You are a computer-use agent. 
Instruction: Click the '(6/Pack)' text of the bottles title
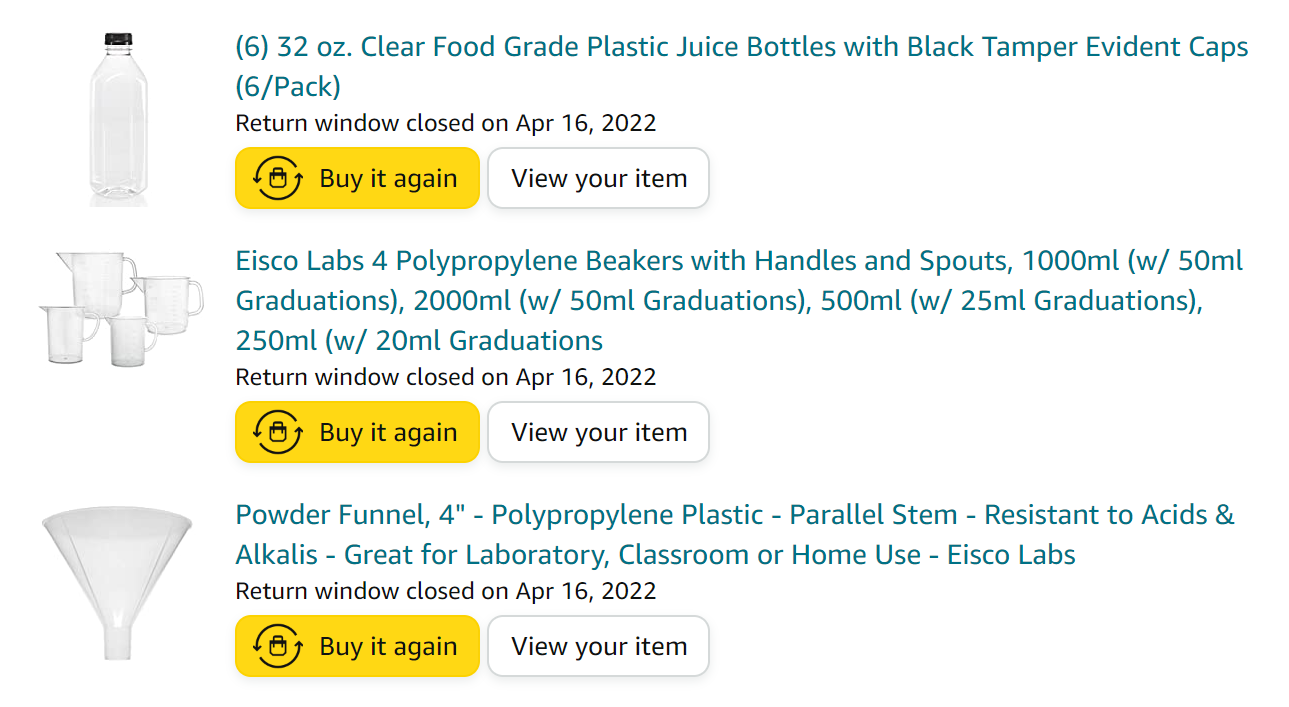[x=288, y=87]
